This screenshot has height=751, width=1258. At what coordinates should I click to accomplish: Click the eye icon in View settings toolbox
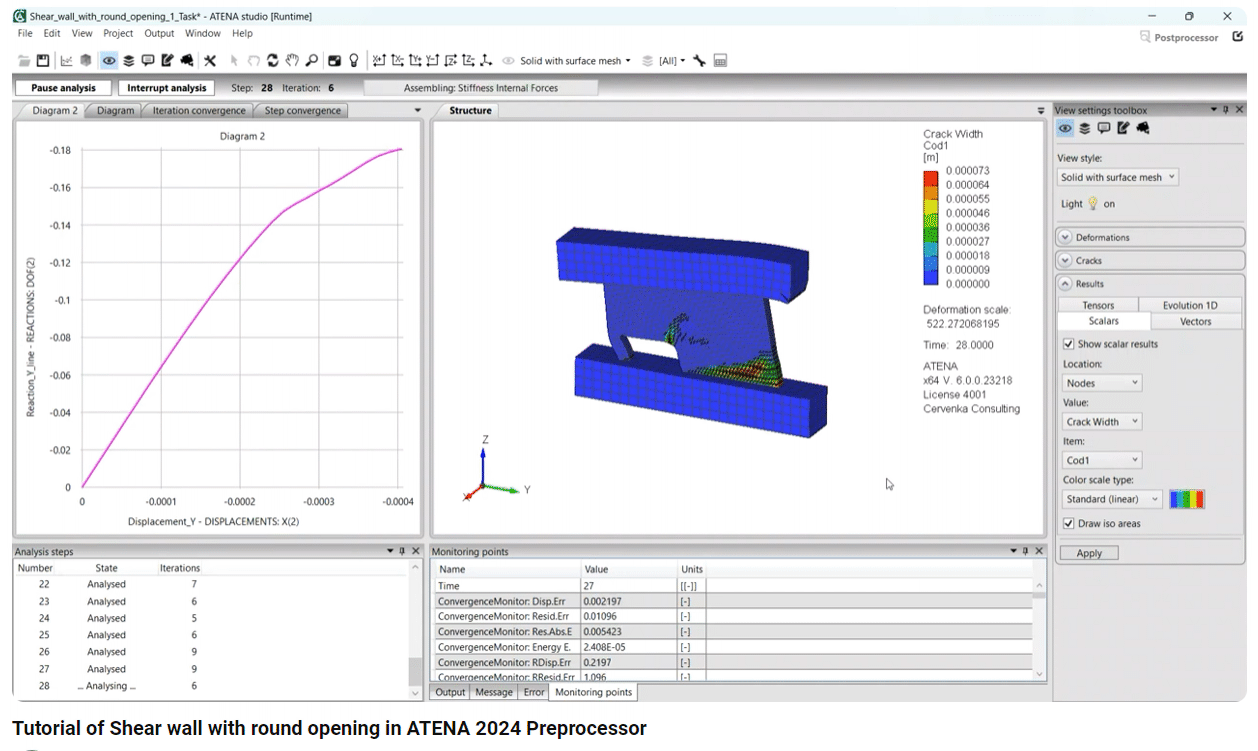[x=1065, y=128]
